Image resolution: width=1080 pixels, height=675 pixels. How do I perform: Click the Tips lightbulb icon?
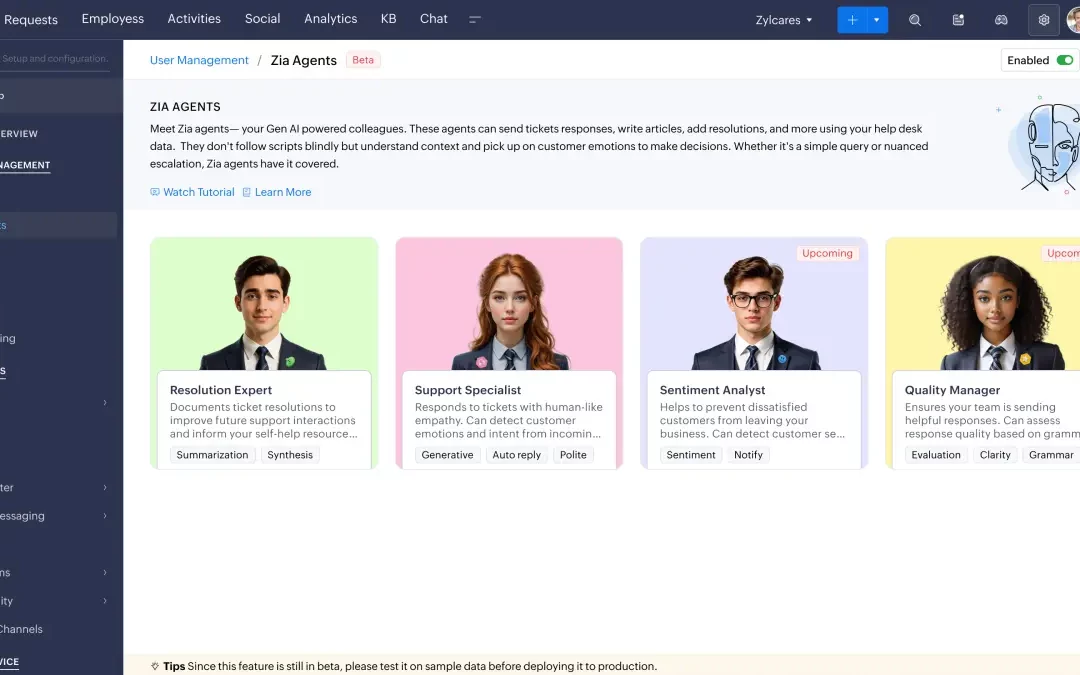click(155, 666)
